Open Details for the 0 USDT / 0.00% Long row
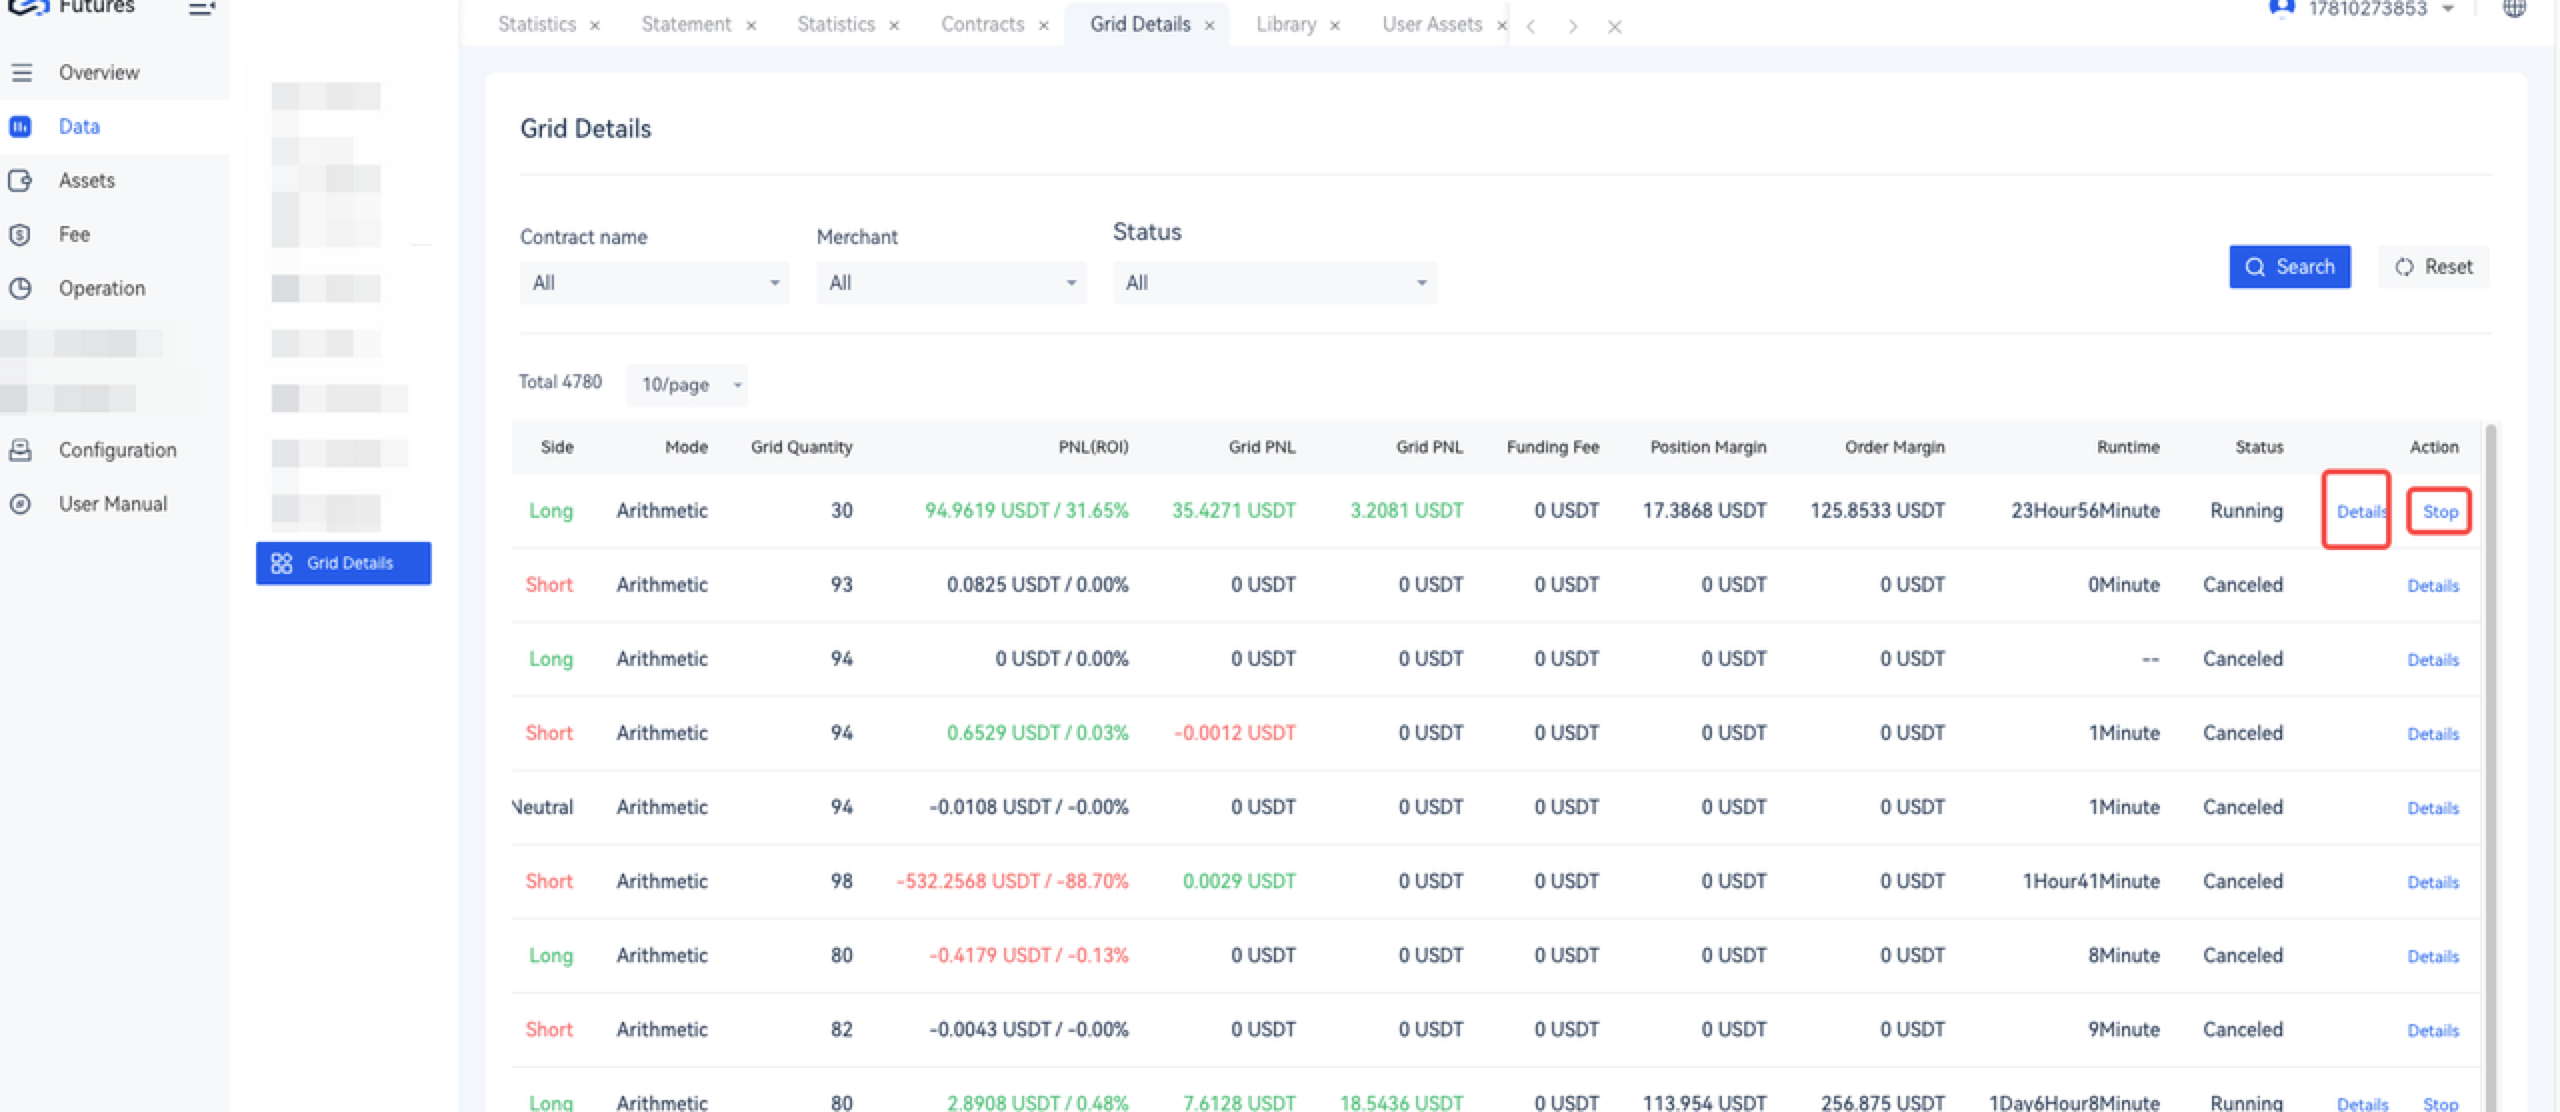Viewport: 2560px width, 1112px height. [2433, 659]
